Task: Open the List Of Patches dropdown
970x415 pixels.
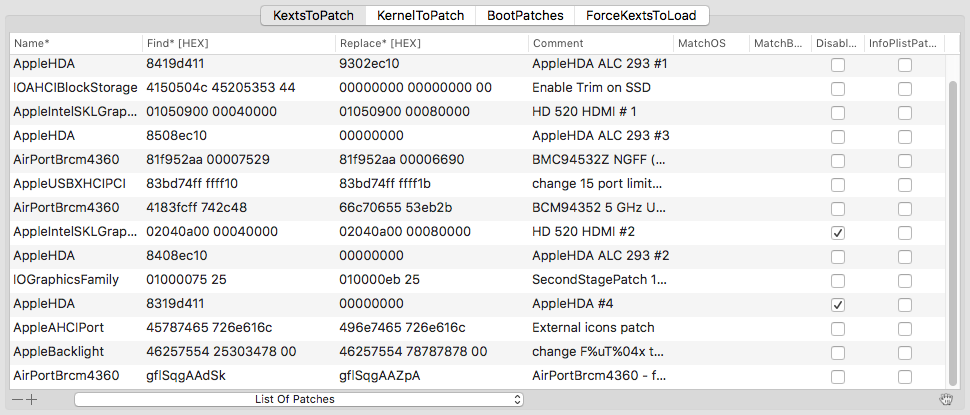Action: pyautogui.click(x=299, y=400)
